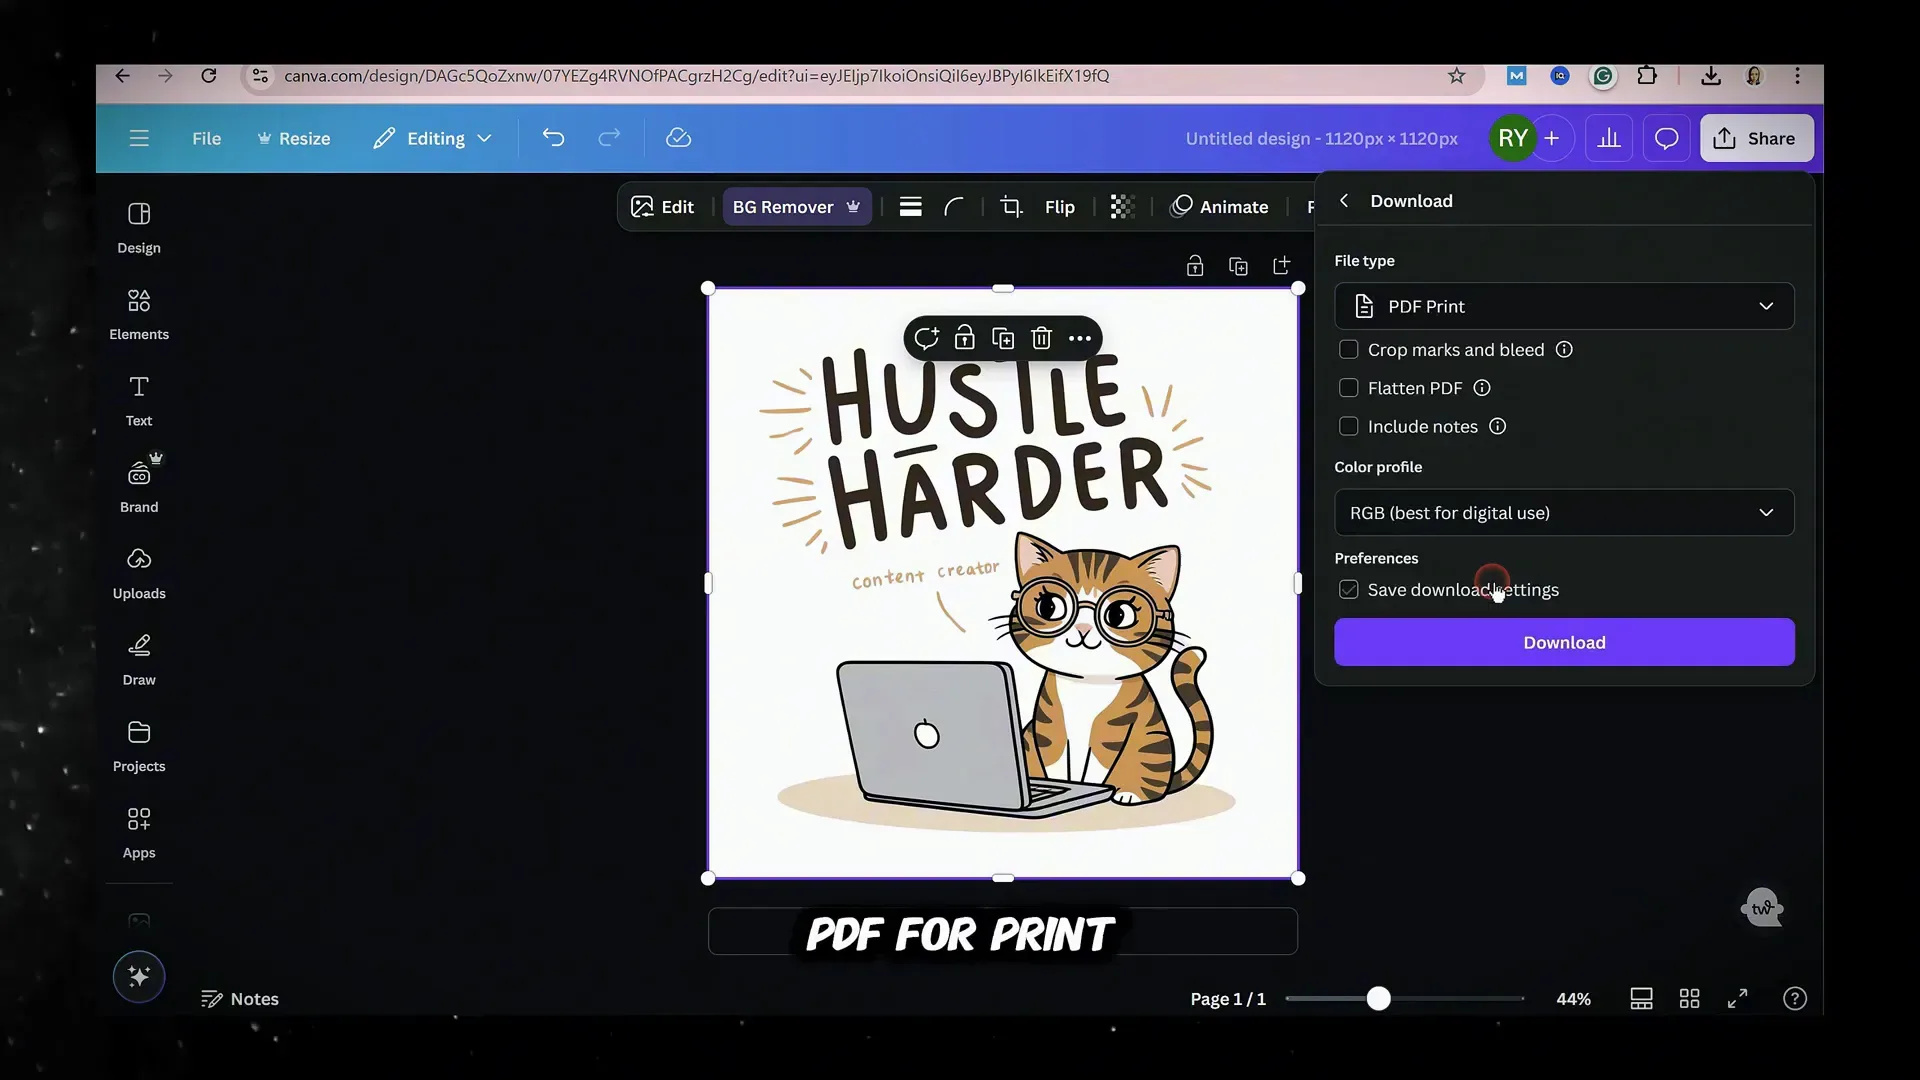
Task: Adjust the zoom slider handle
Action: 1378,998
